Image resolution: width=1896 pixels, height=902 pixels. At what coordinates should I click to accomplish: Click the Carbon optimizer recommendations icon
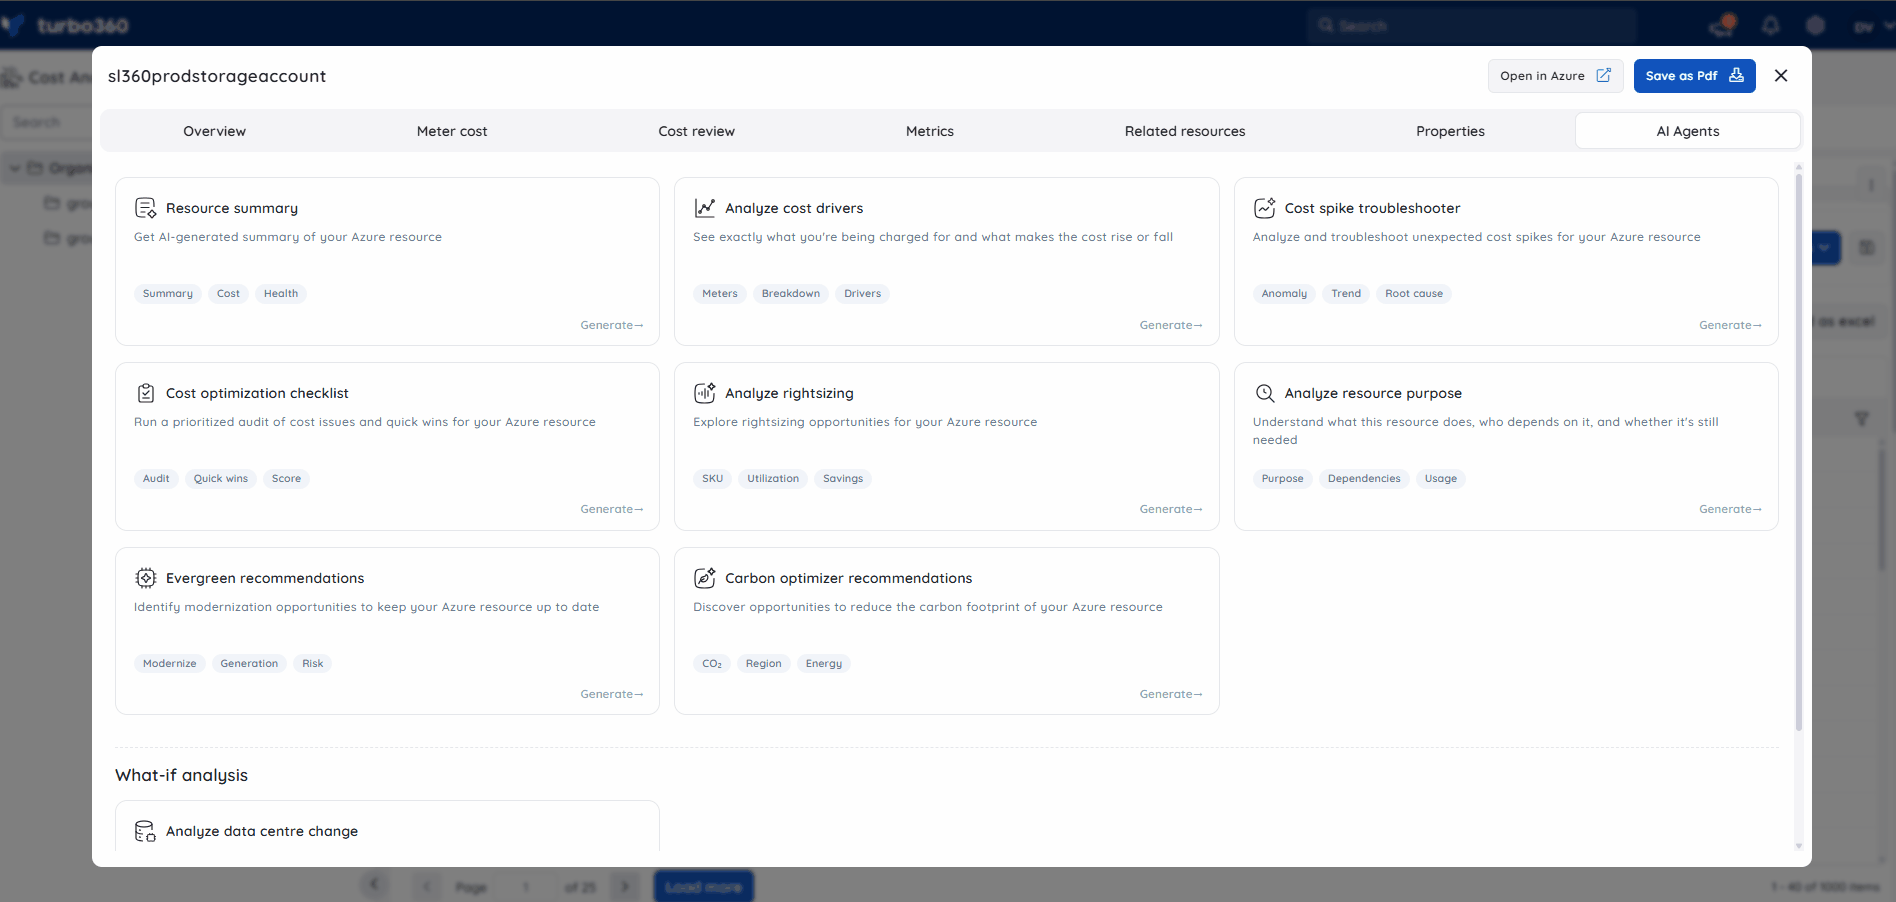pos(705,578)
